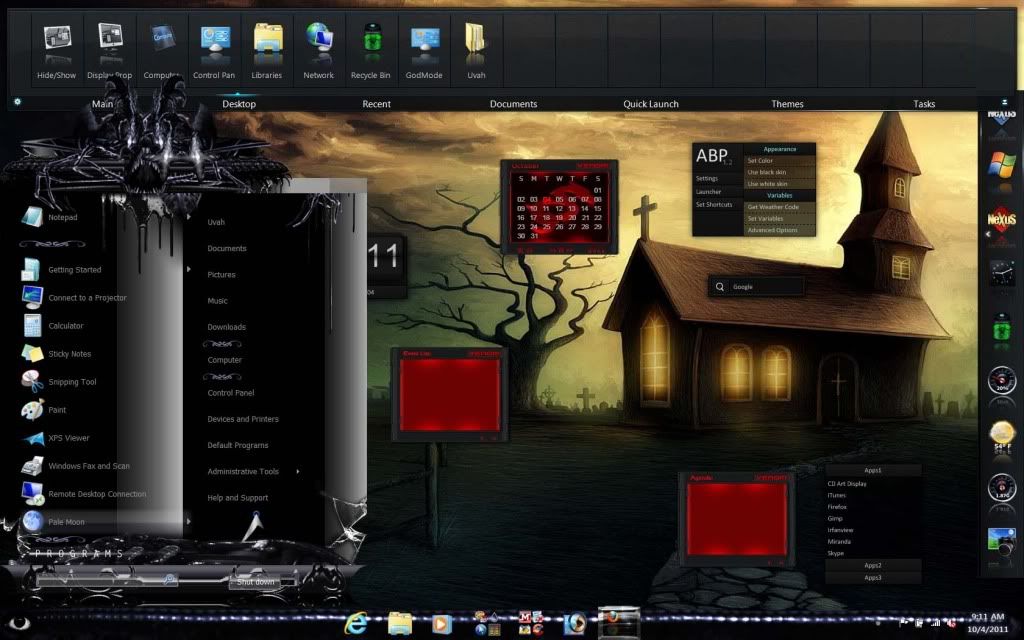1024x640 pixels.
Task: Switch to the Themes dock tab
Action: tap(787, 104)
